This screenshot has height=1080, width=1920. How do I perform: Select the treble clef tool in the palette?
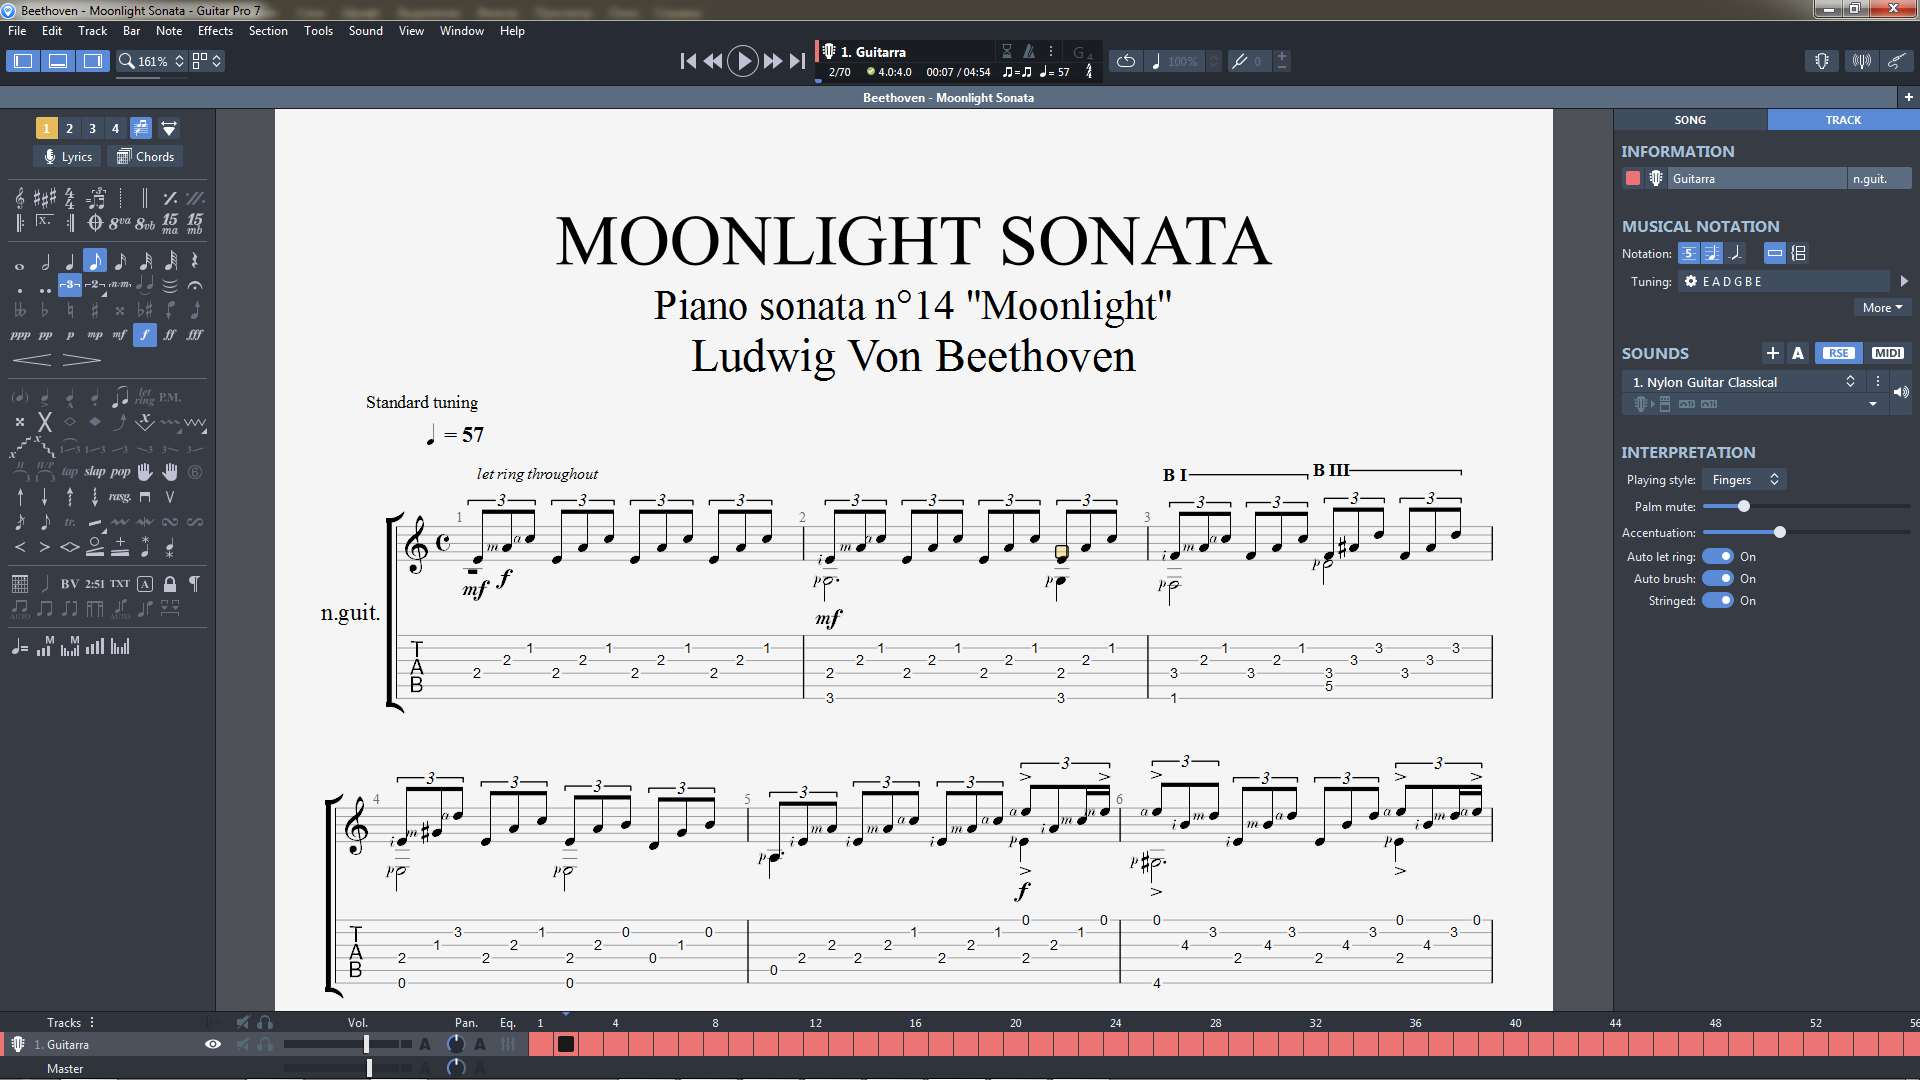[x=20, y=198]
